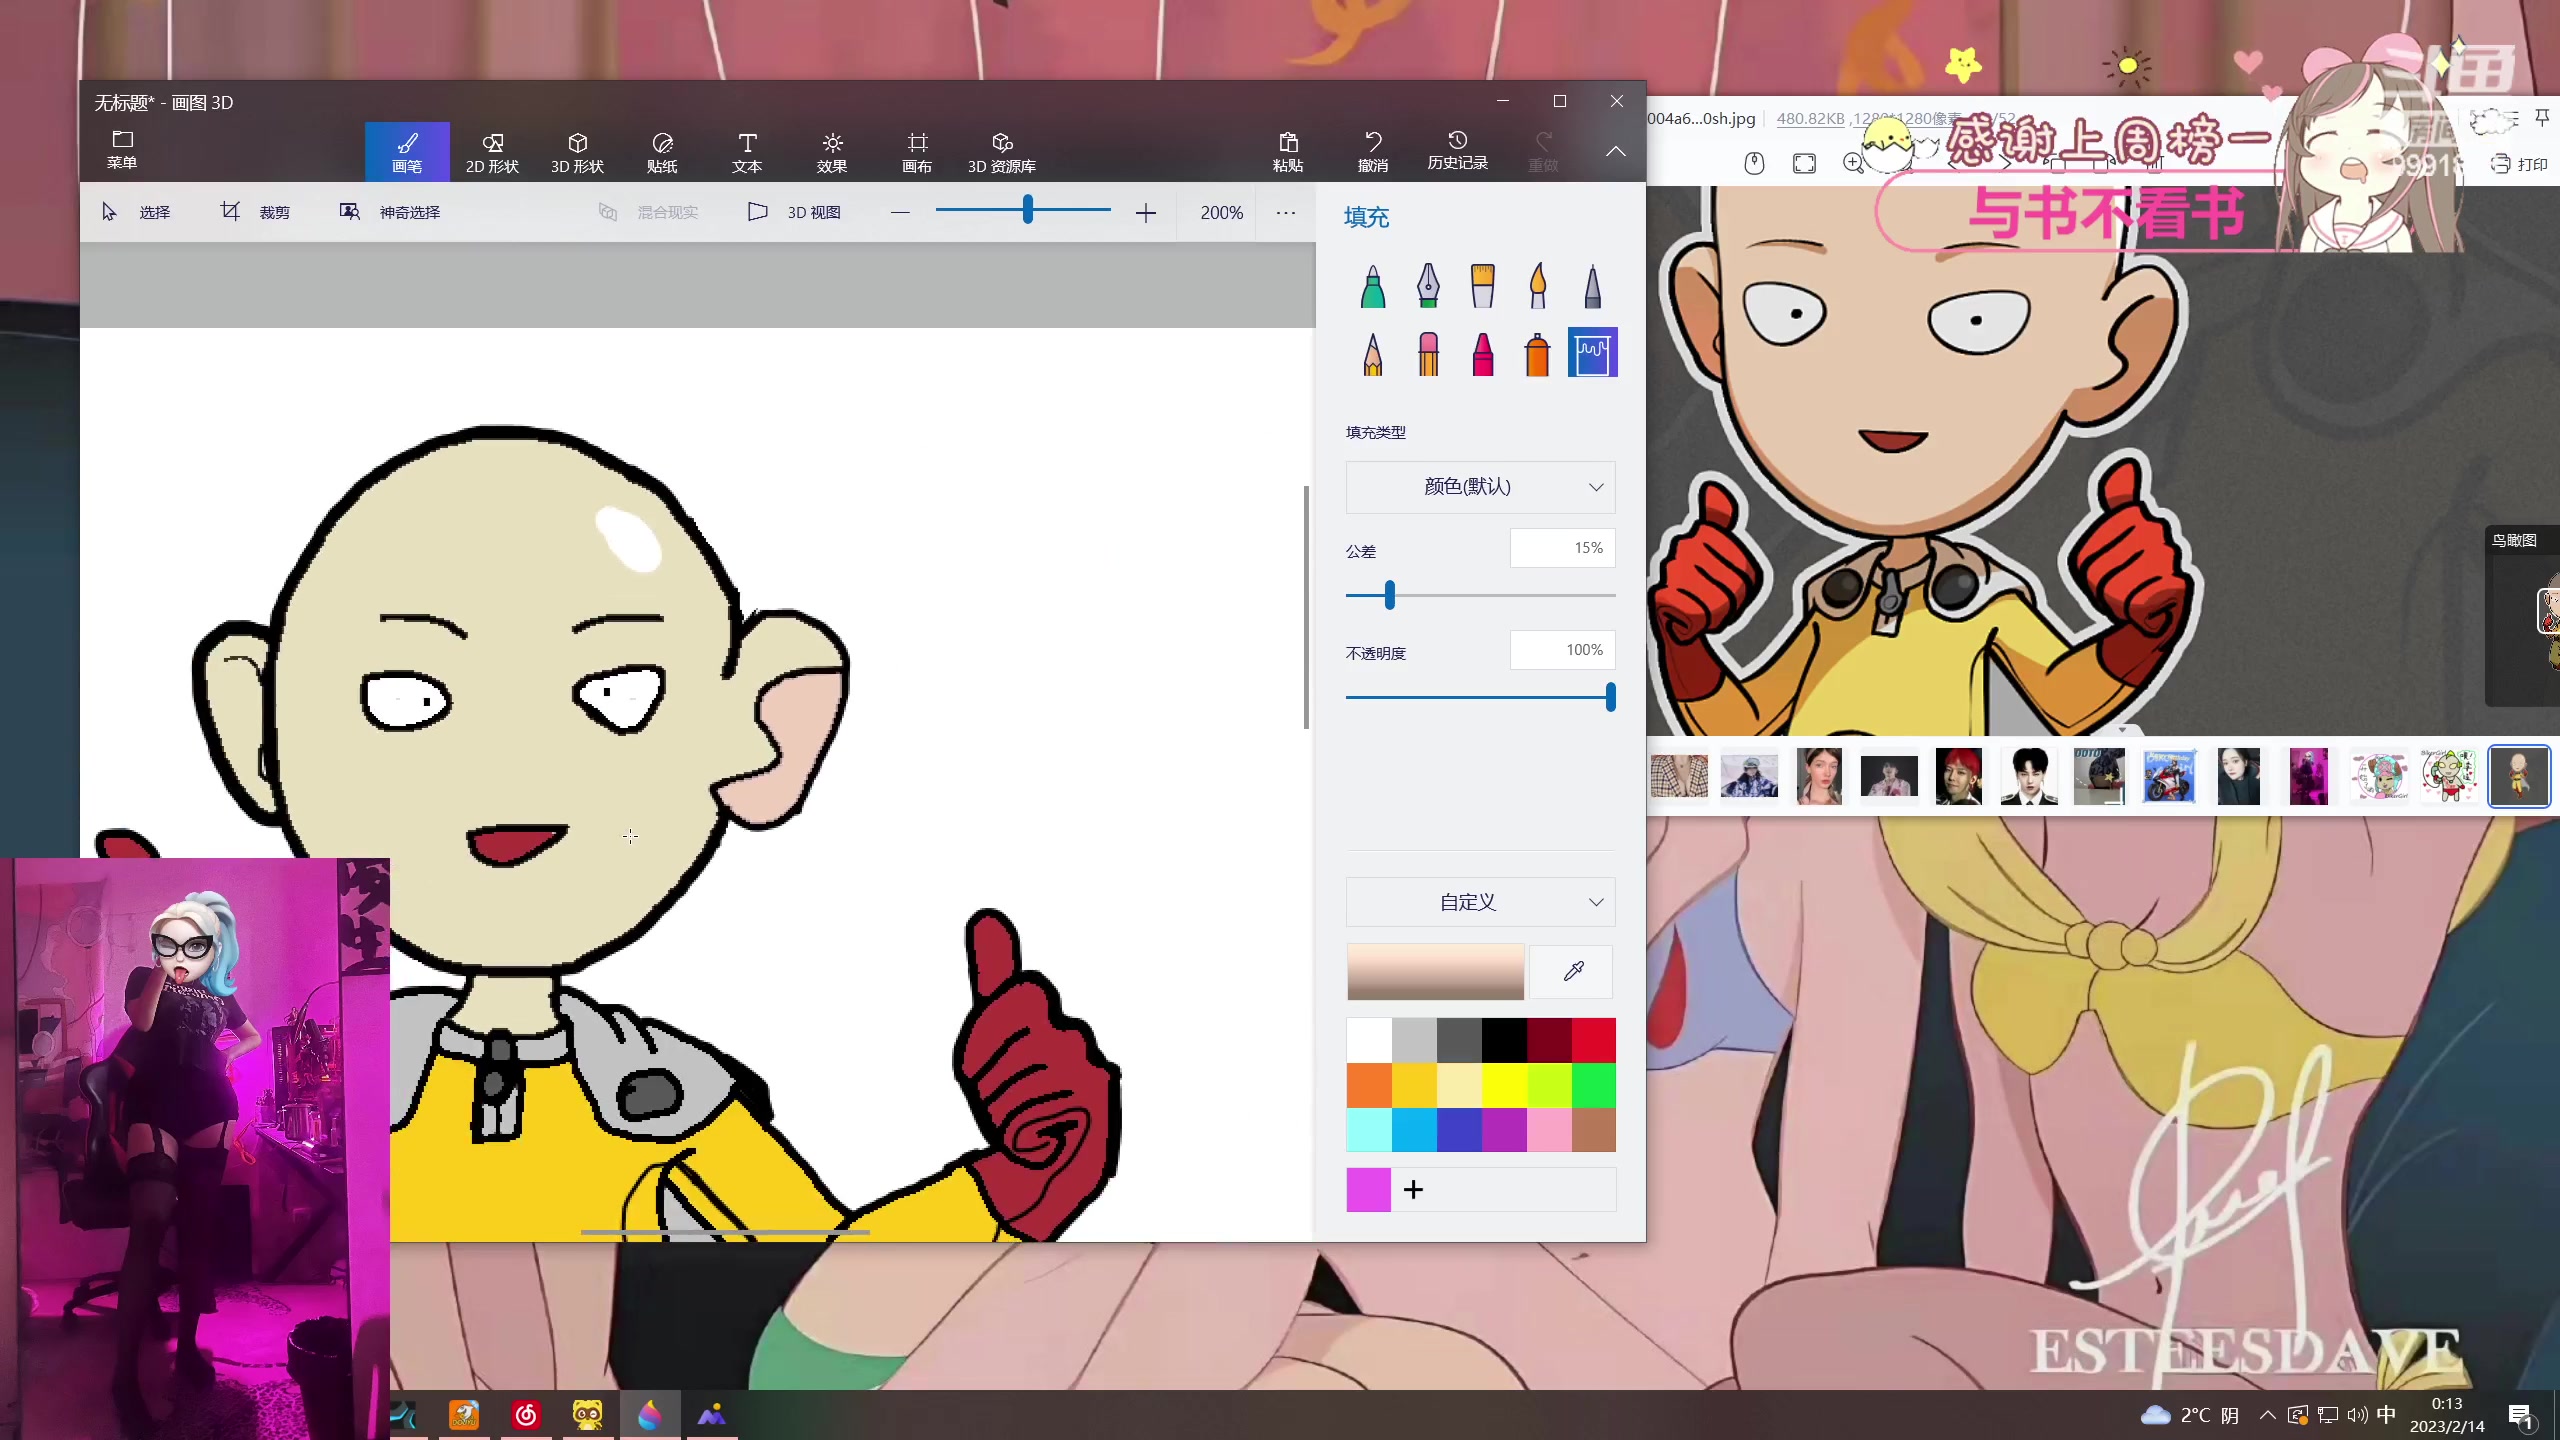Screen dimensions: 2560x1440
Task: Click the canvas zoom slider handle
Action: (x=1027, y=210)
